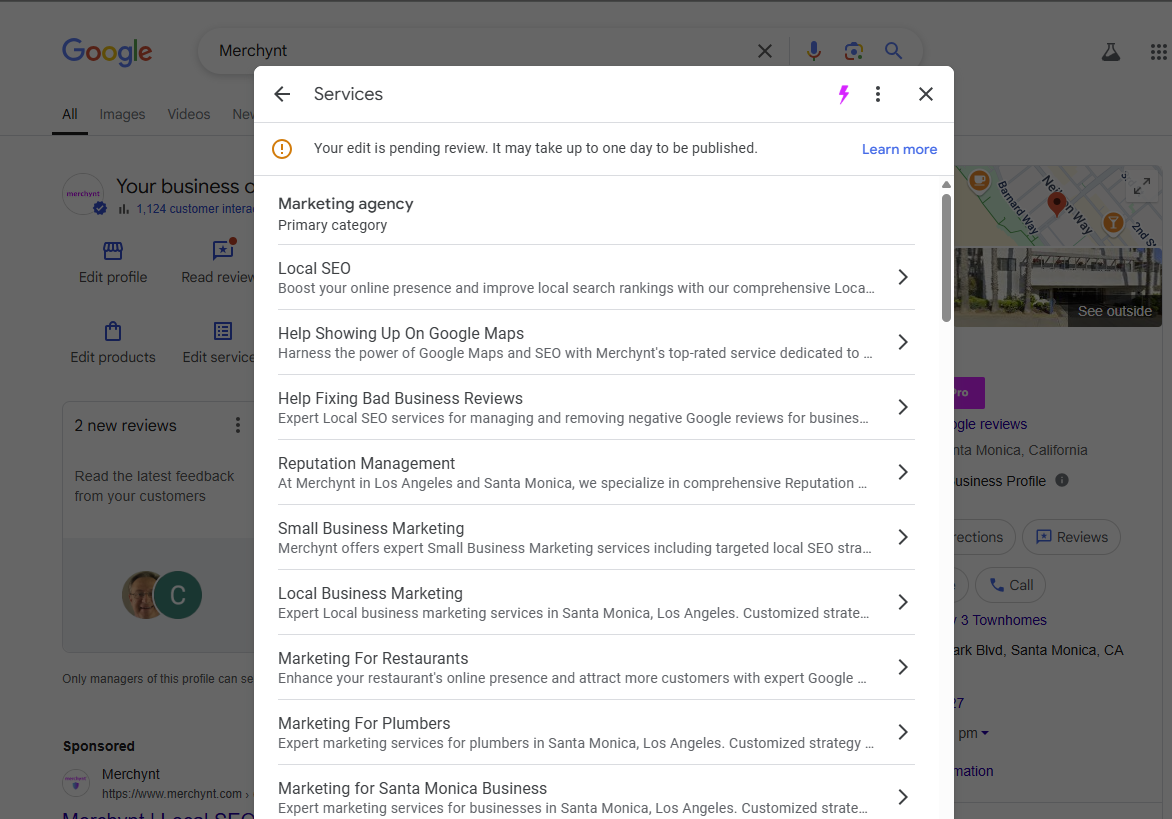Viewport: 1172px width, 819px height.
Task: Click the red map location pin
Action: 1056,204
